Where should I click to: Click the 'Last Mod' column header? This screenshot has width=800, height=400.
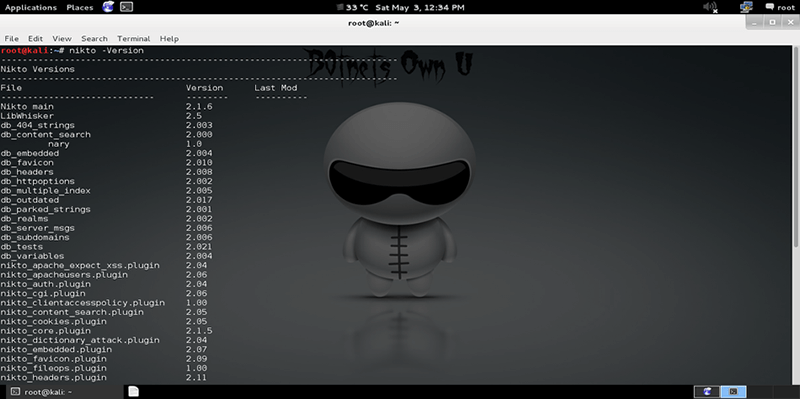click(x=276, y=88)
